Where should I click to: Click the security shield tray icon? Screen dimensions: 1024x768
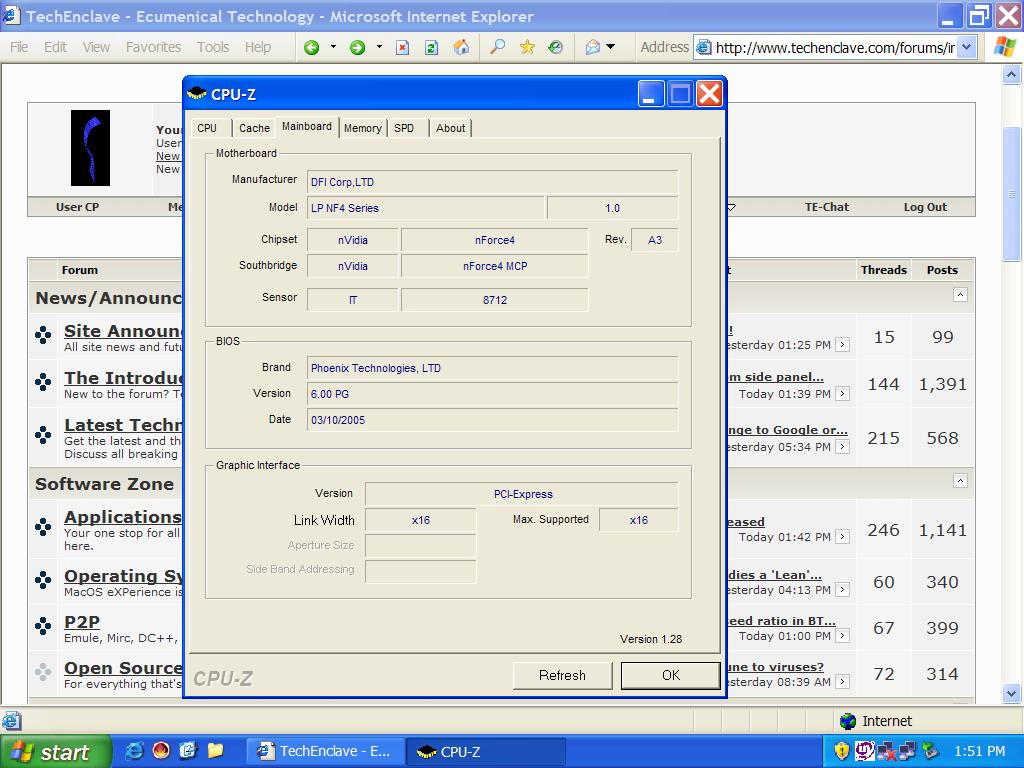842,751
